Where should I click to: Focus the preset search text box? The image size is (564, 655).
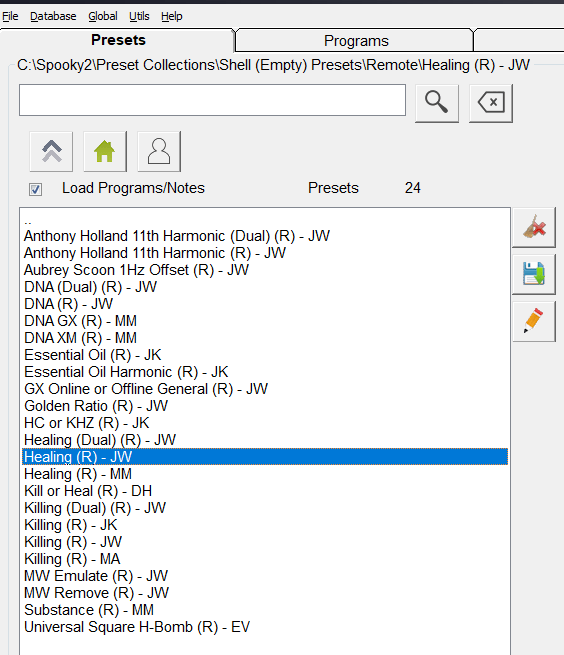pos(212,100)
